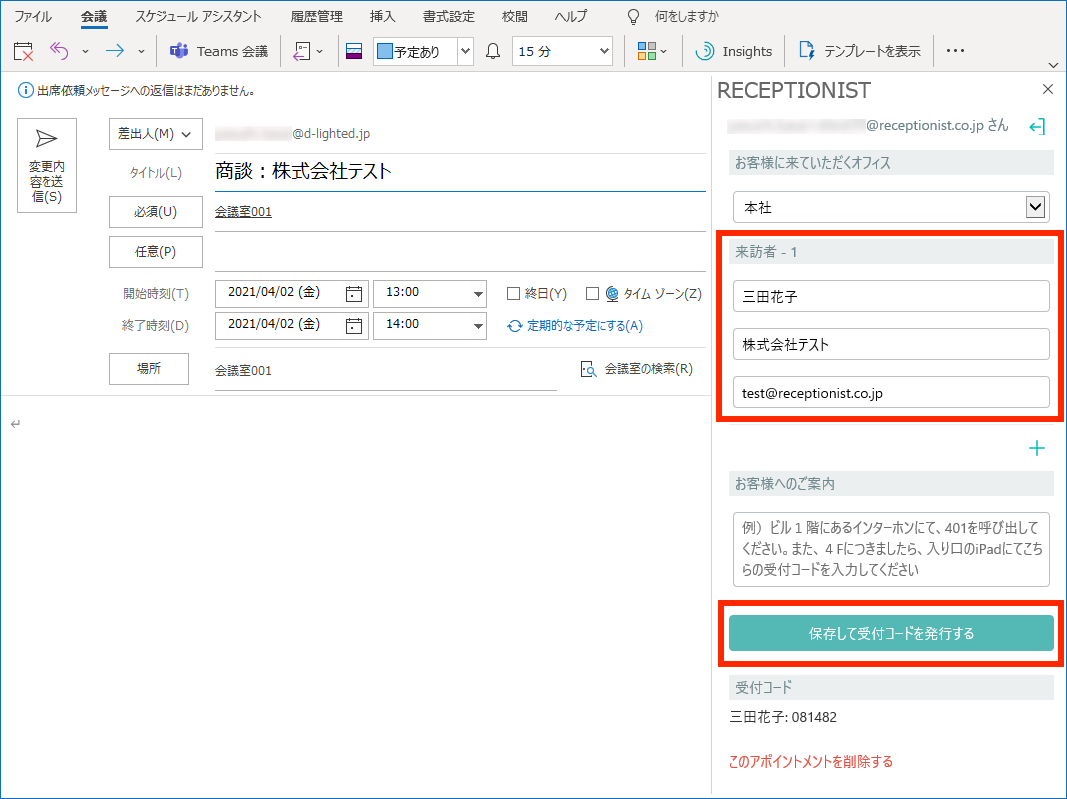Click the 任意 attendees button

(156, 252)
